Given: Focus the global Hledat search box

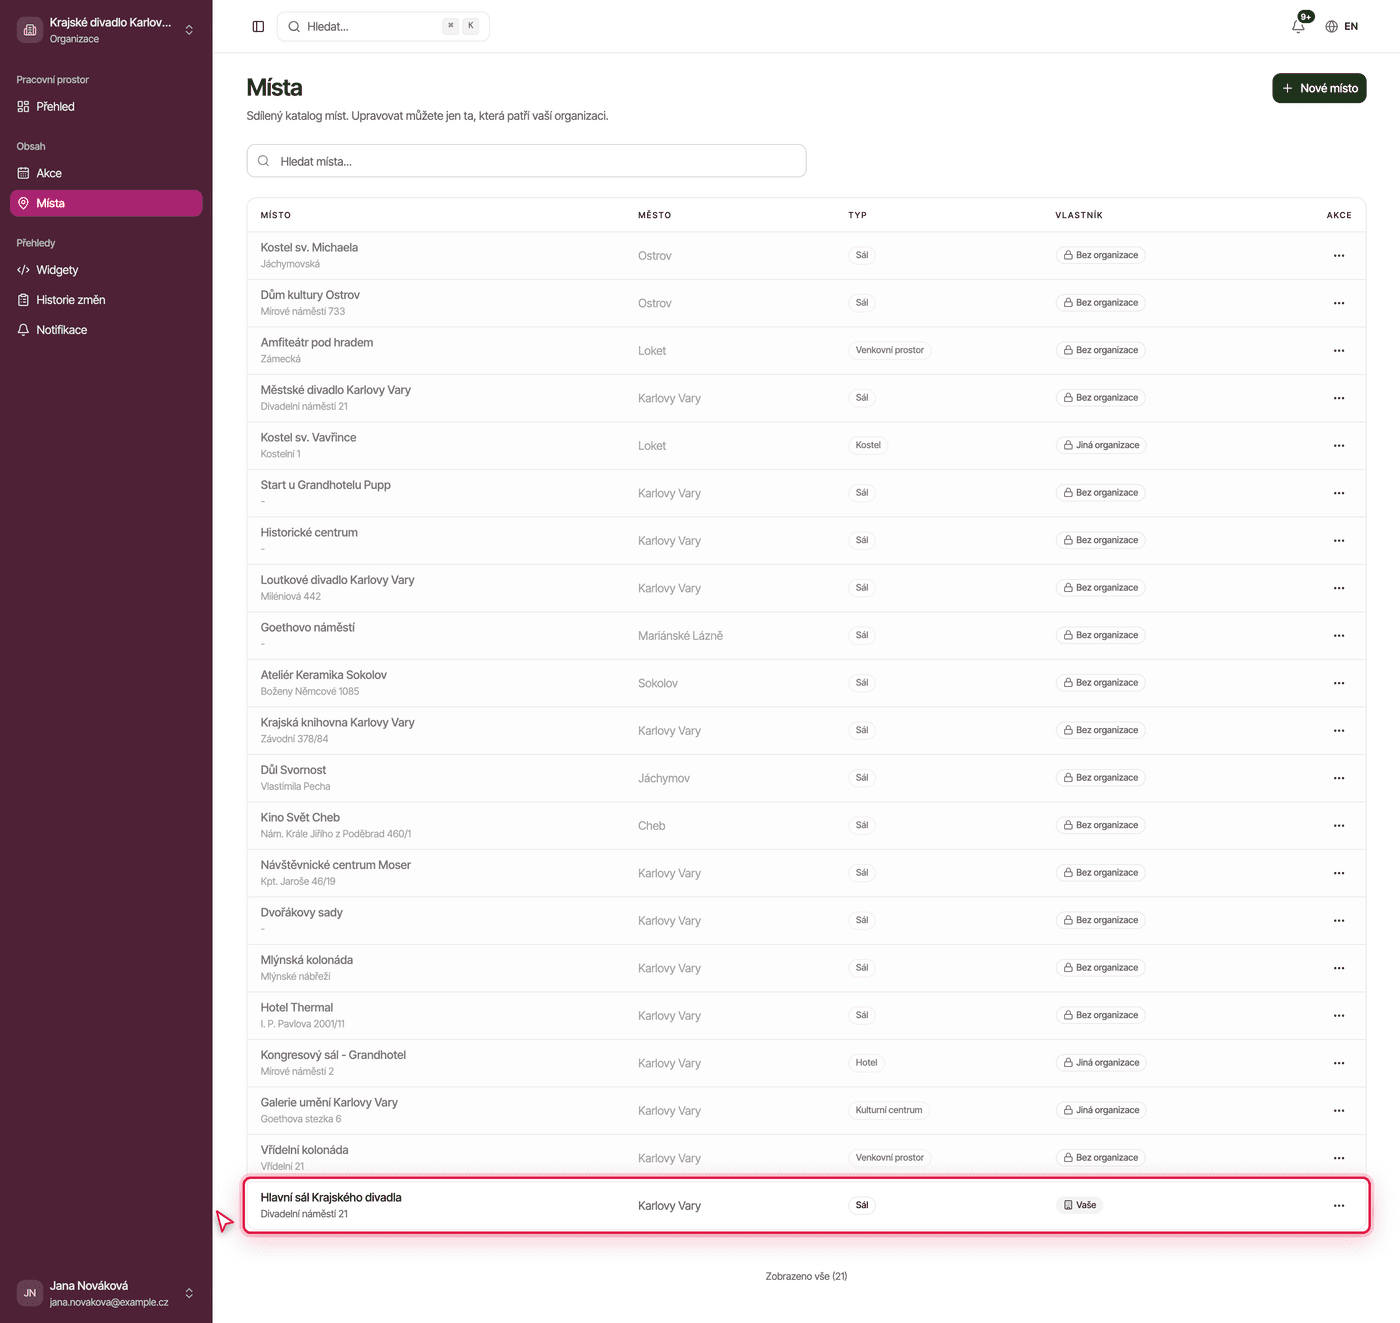Looking at the screenshot, I should (x=383, y=27).
